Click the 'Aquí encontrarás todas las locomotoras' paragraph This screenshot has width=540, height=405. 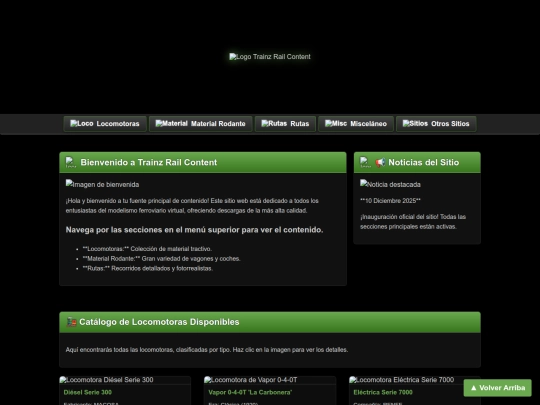(x=207, y=350)
